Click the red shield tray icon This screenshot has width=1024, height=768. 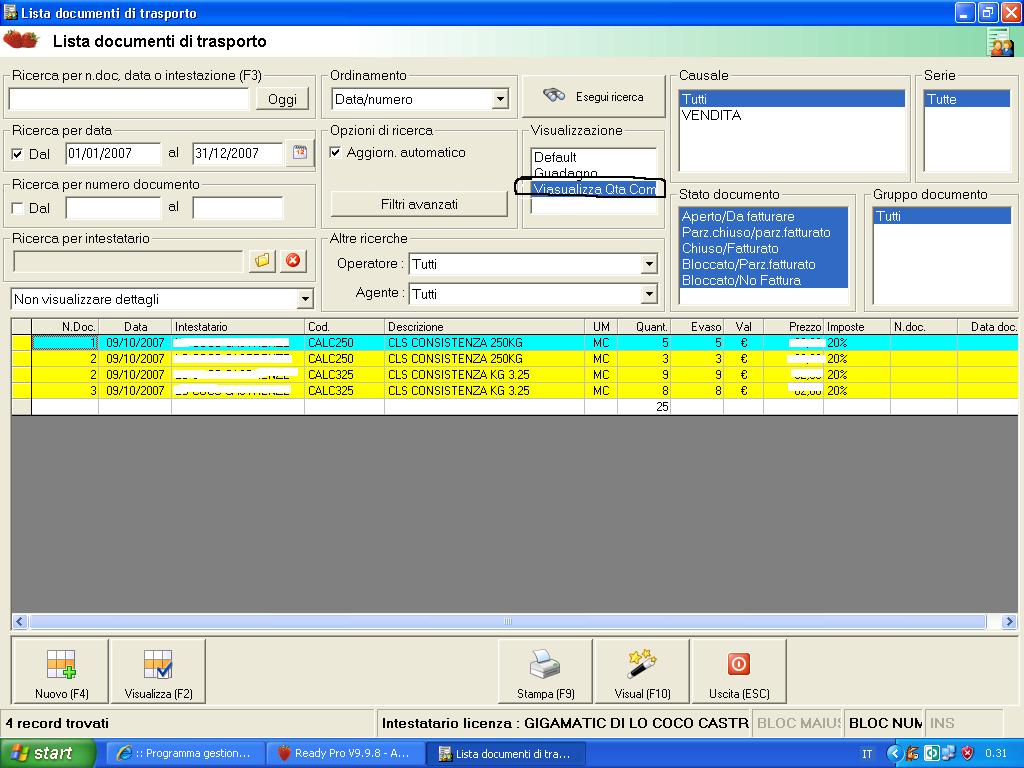pyautogui.click(x=968, y=753)
